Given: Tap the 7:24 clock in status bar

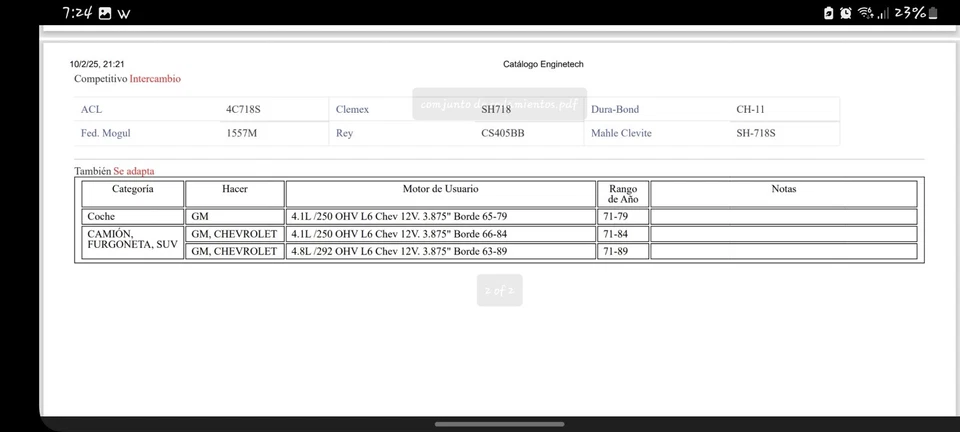Looking at the screenshot, I should [x=77, y=13].
